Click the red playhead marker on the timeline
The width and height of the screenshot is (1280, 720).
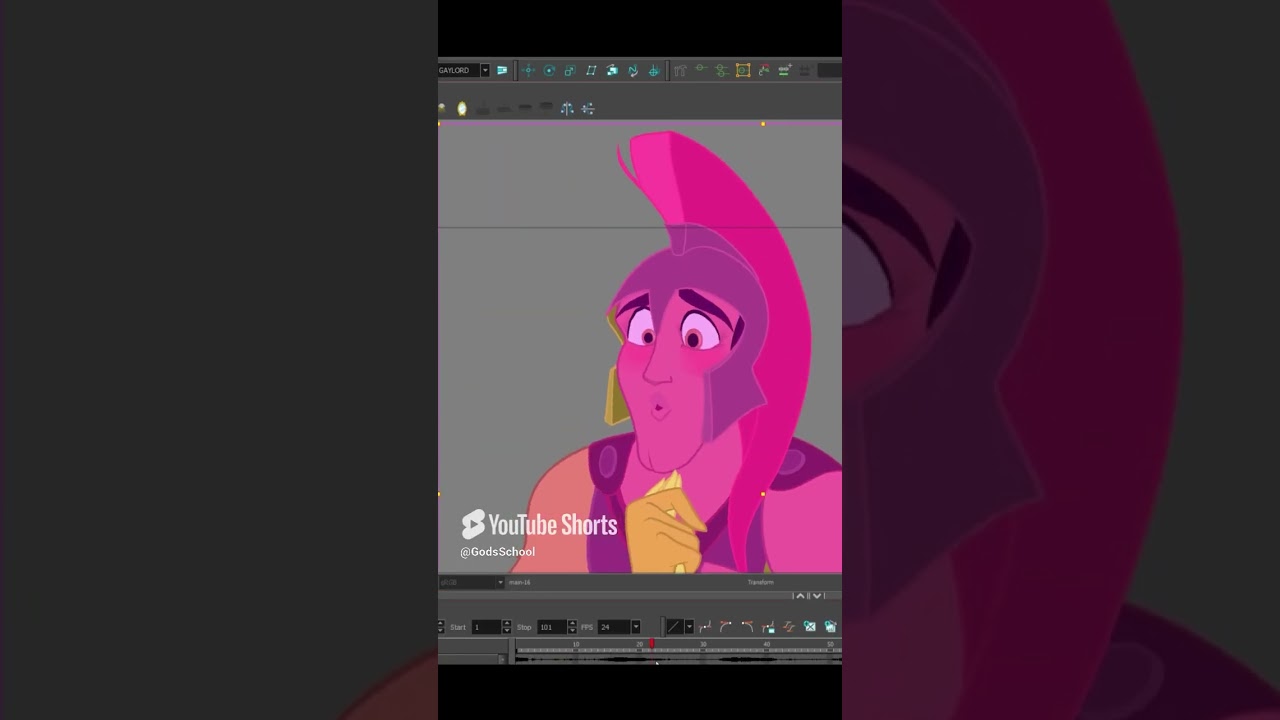click(x=652, y=644)
